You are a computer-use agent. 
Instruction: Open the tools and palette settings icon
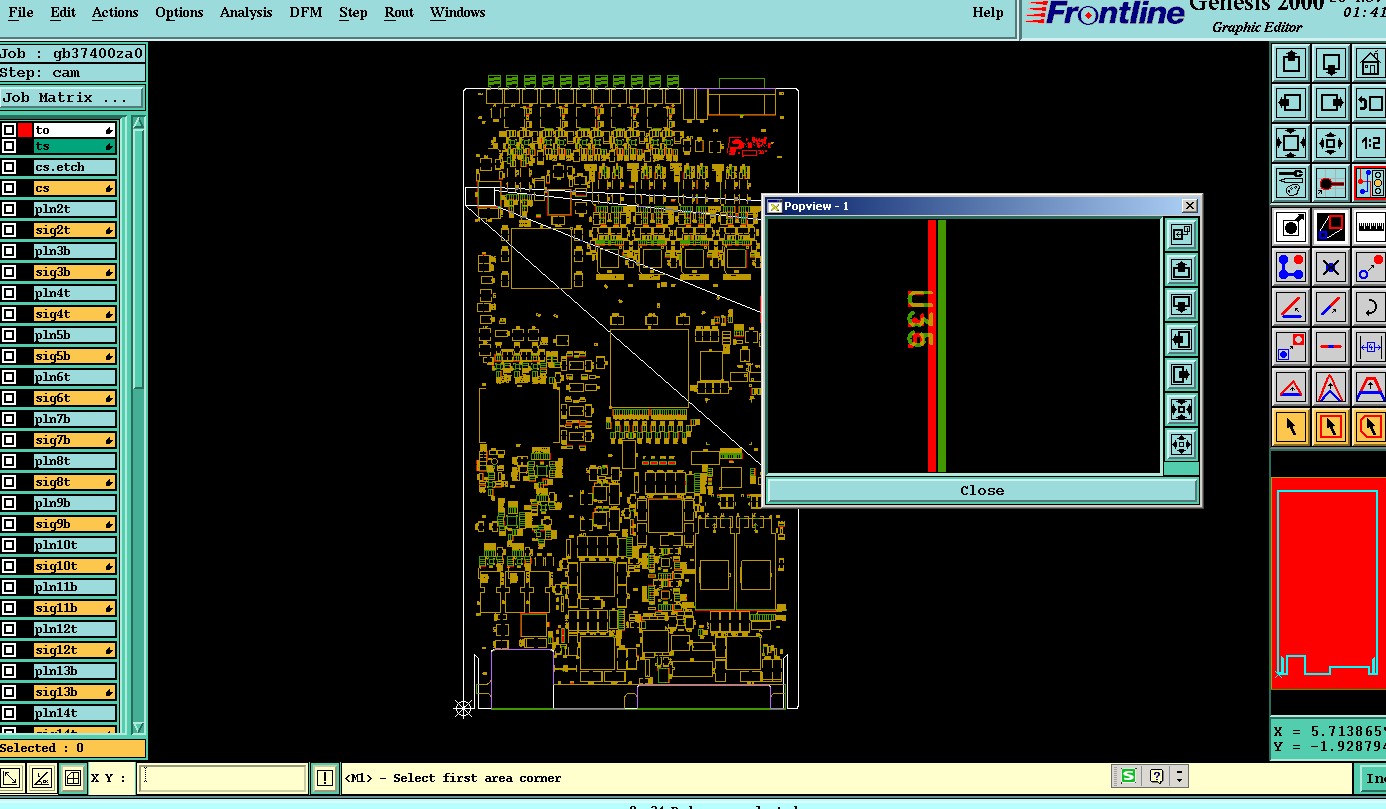(1291, 183)
